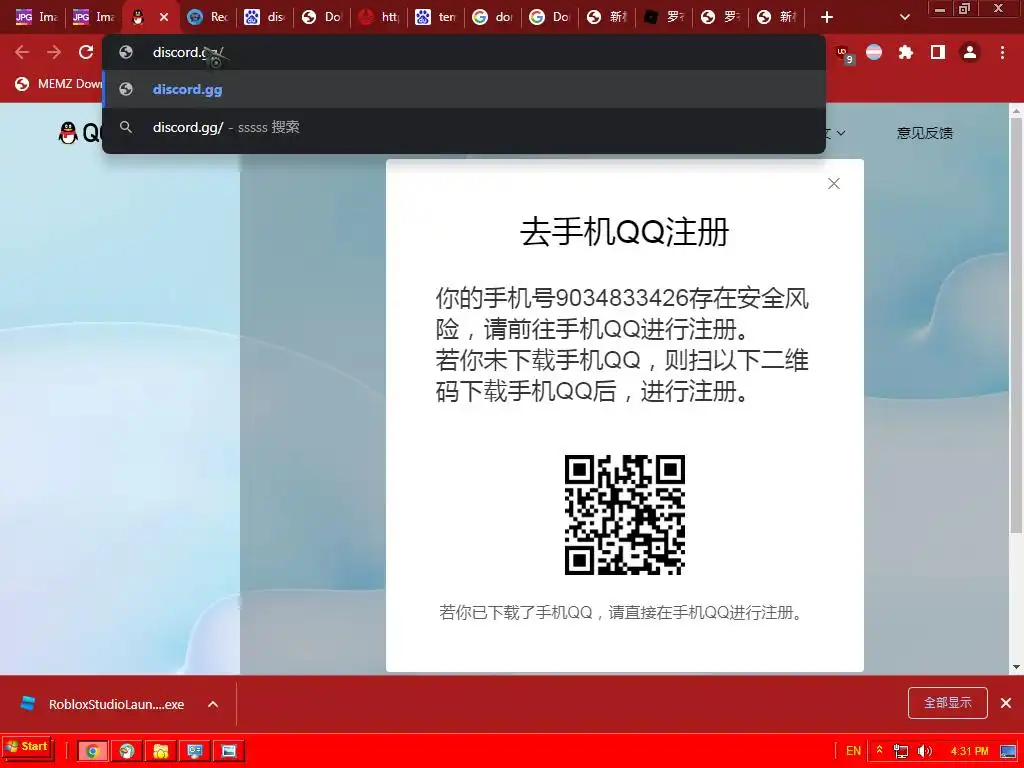Image resolution: width=1024 pixels, height=768 pixels.
Task: Switch to the Baidu 'ten' tab
Action: tap(436, 17)
